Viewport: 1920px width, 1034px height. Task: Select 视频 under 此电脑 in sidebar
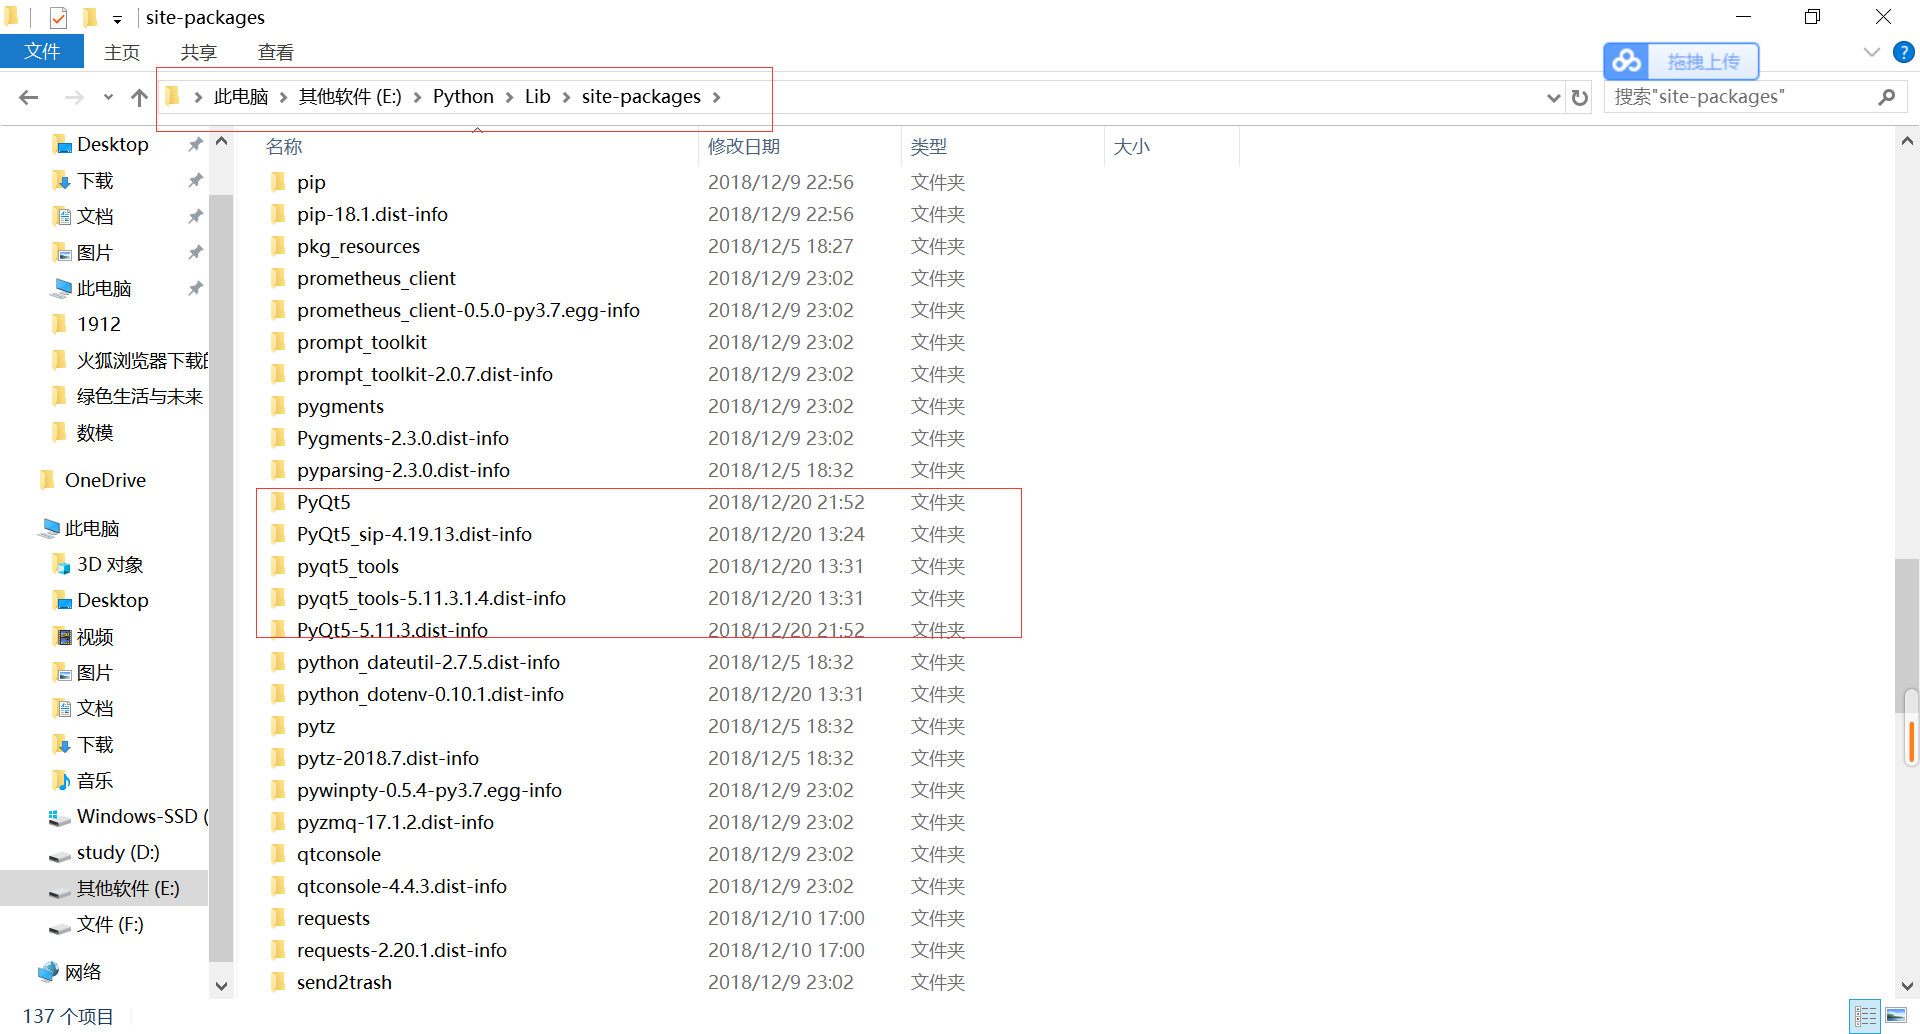coord(95,637)
